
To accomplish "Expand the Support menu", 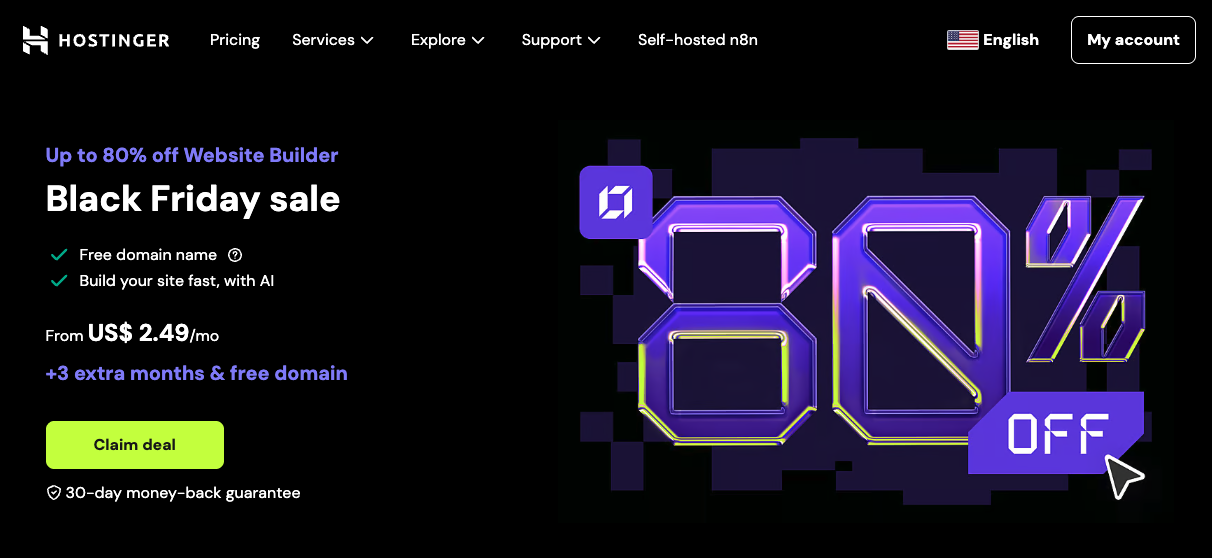I will point(561,40).
